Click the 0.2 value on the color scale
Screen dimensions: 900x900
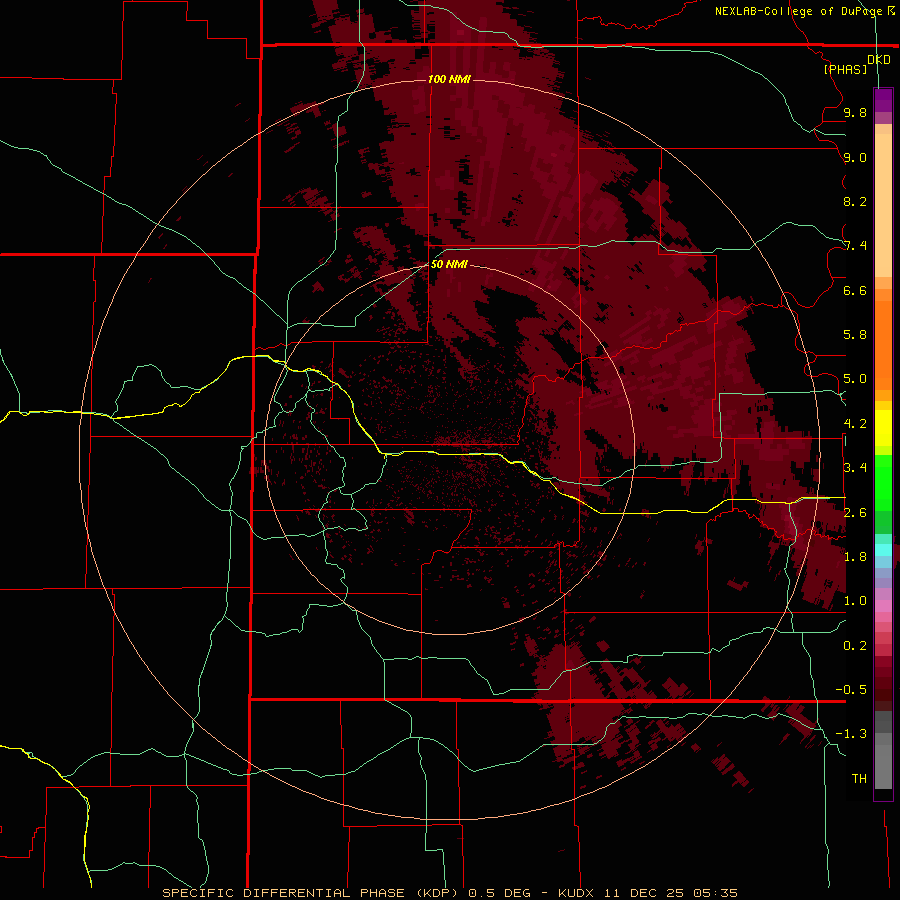pyautogui.click(x=855, y=646)
